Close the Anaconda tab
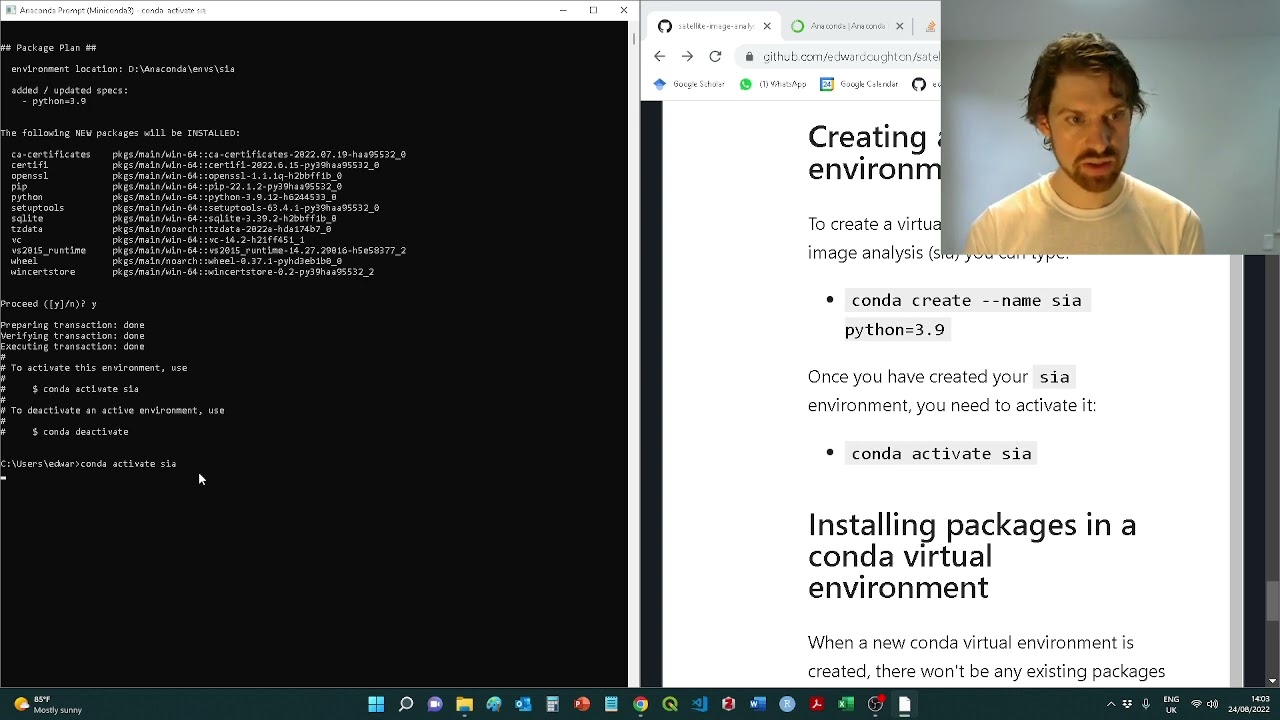Image resolution: width=1280 pixels, height=720 pixels. [x=899, y=26]
